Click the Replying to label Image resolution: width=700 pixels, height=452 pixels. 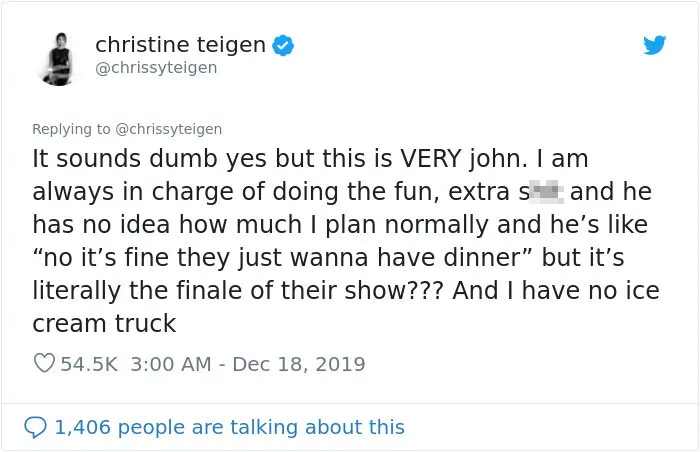click(71, 129)
